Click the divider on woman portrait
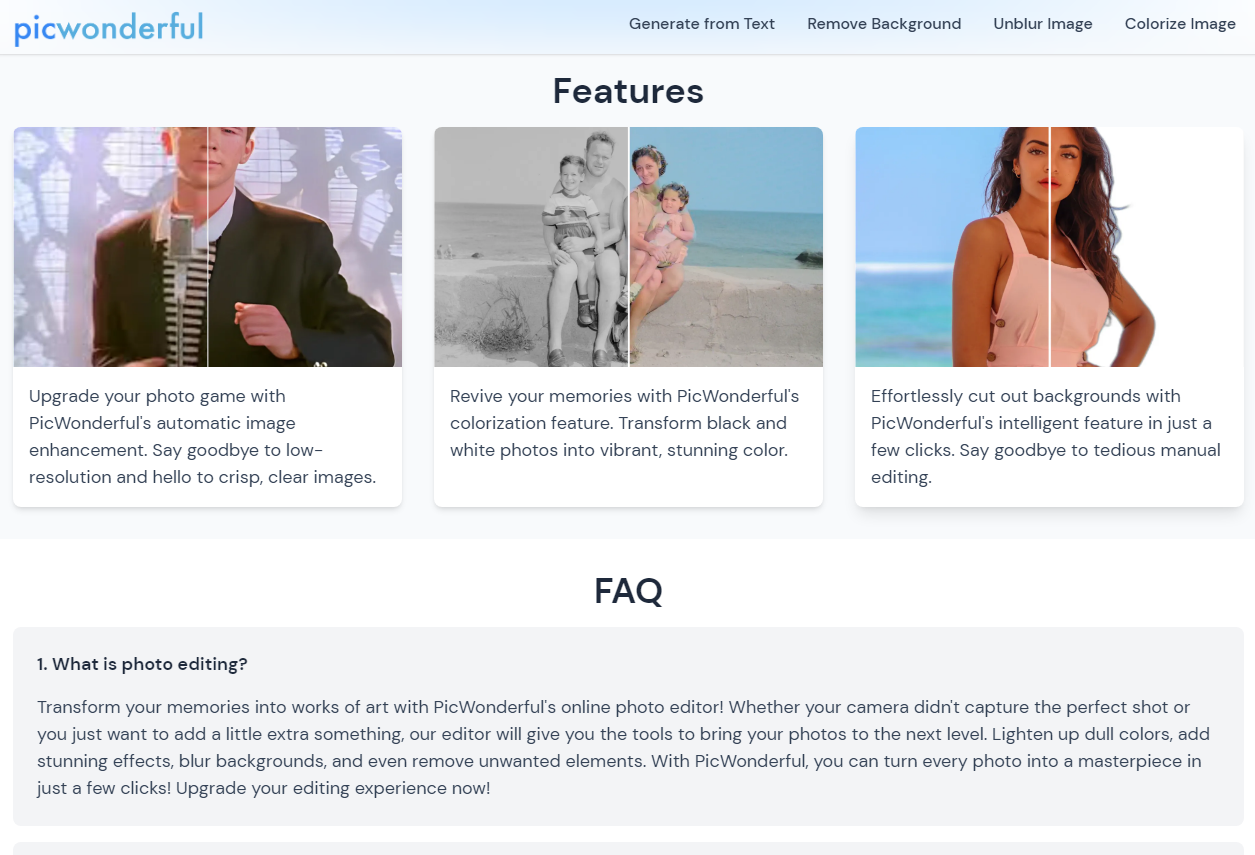Screen dimensions: 1255x855 click(x=1050, y=247)
